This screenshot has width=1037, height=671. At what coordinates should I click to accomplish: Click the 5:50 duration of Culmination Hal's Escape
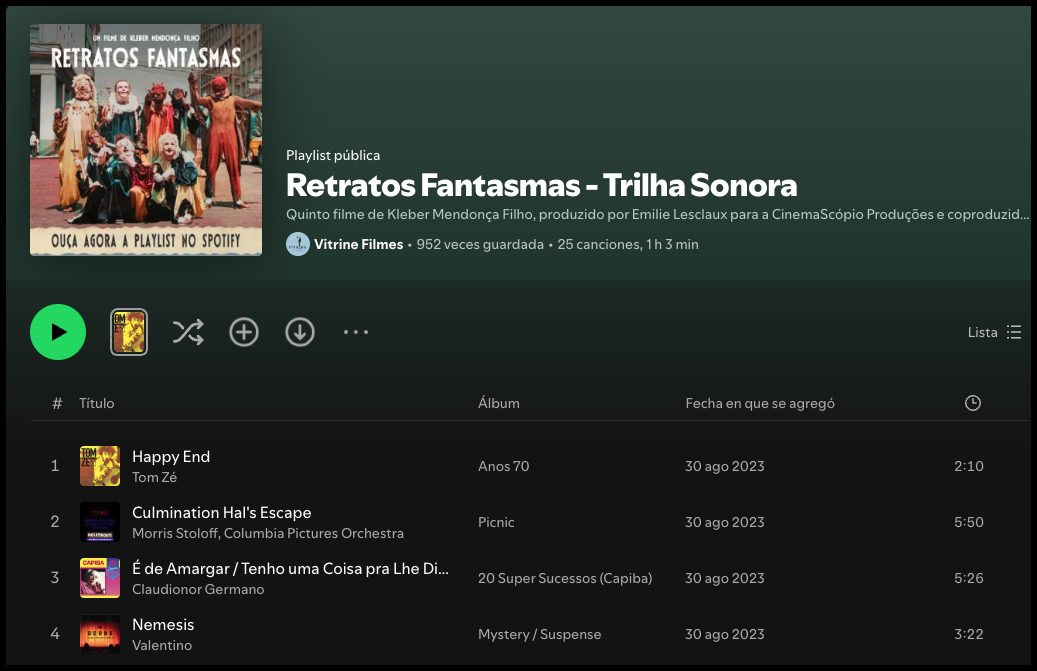[968, 522]
